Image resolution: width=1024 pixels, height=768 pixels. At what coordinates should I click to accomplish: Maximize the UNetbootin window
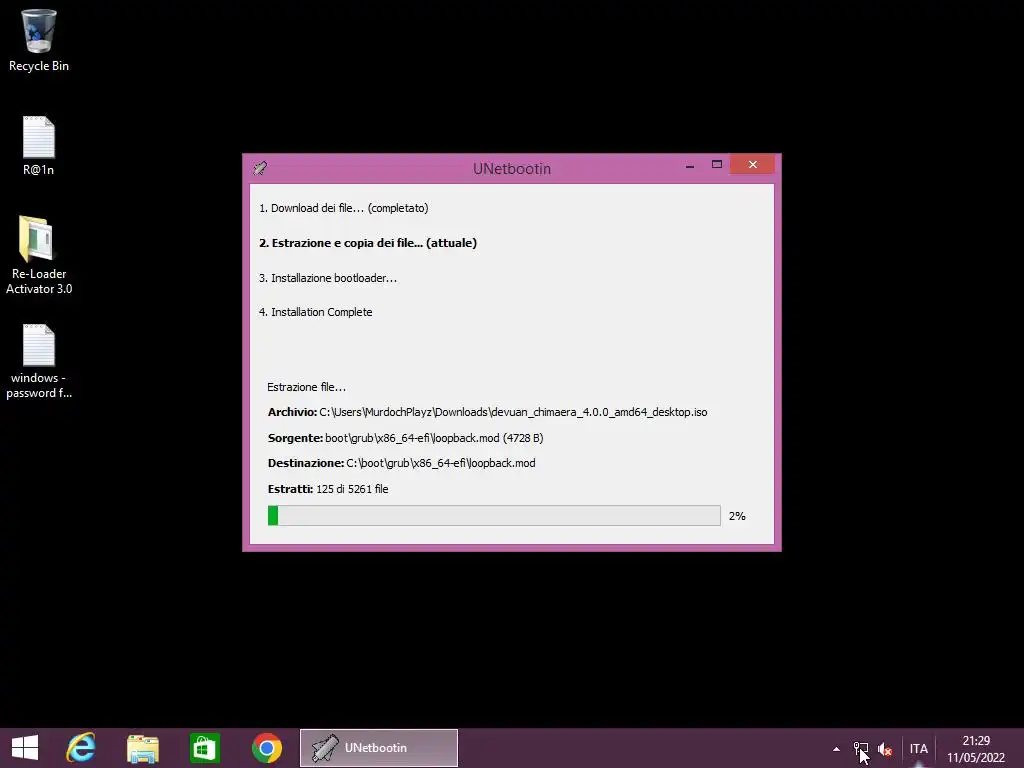click(716, 165)
